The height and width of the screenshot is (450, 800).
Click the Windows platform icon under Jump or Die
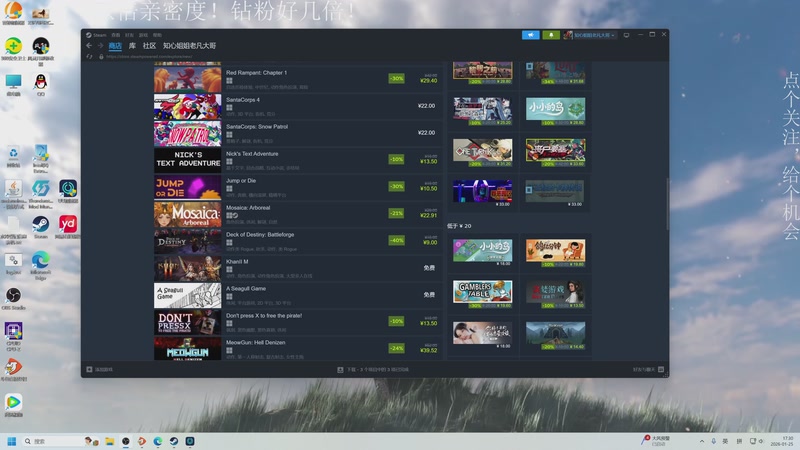(x=229, y=188)
